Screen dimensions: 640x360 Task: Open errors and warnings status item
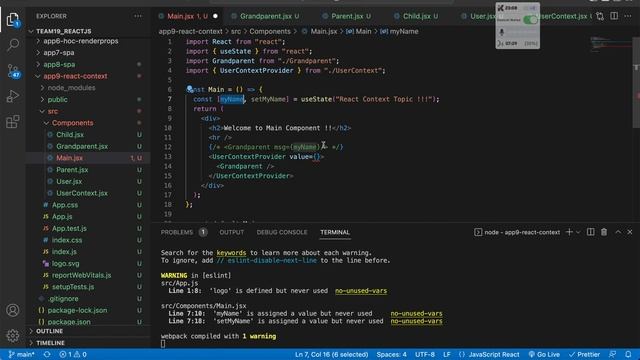tap(73, 354)
